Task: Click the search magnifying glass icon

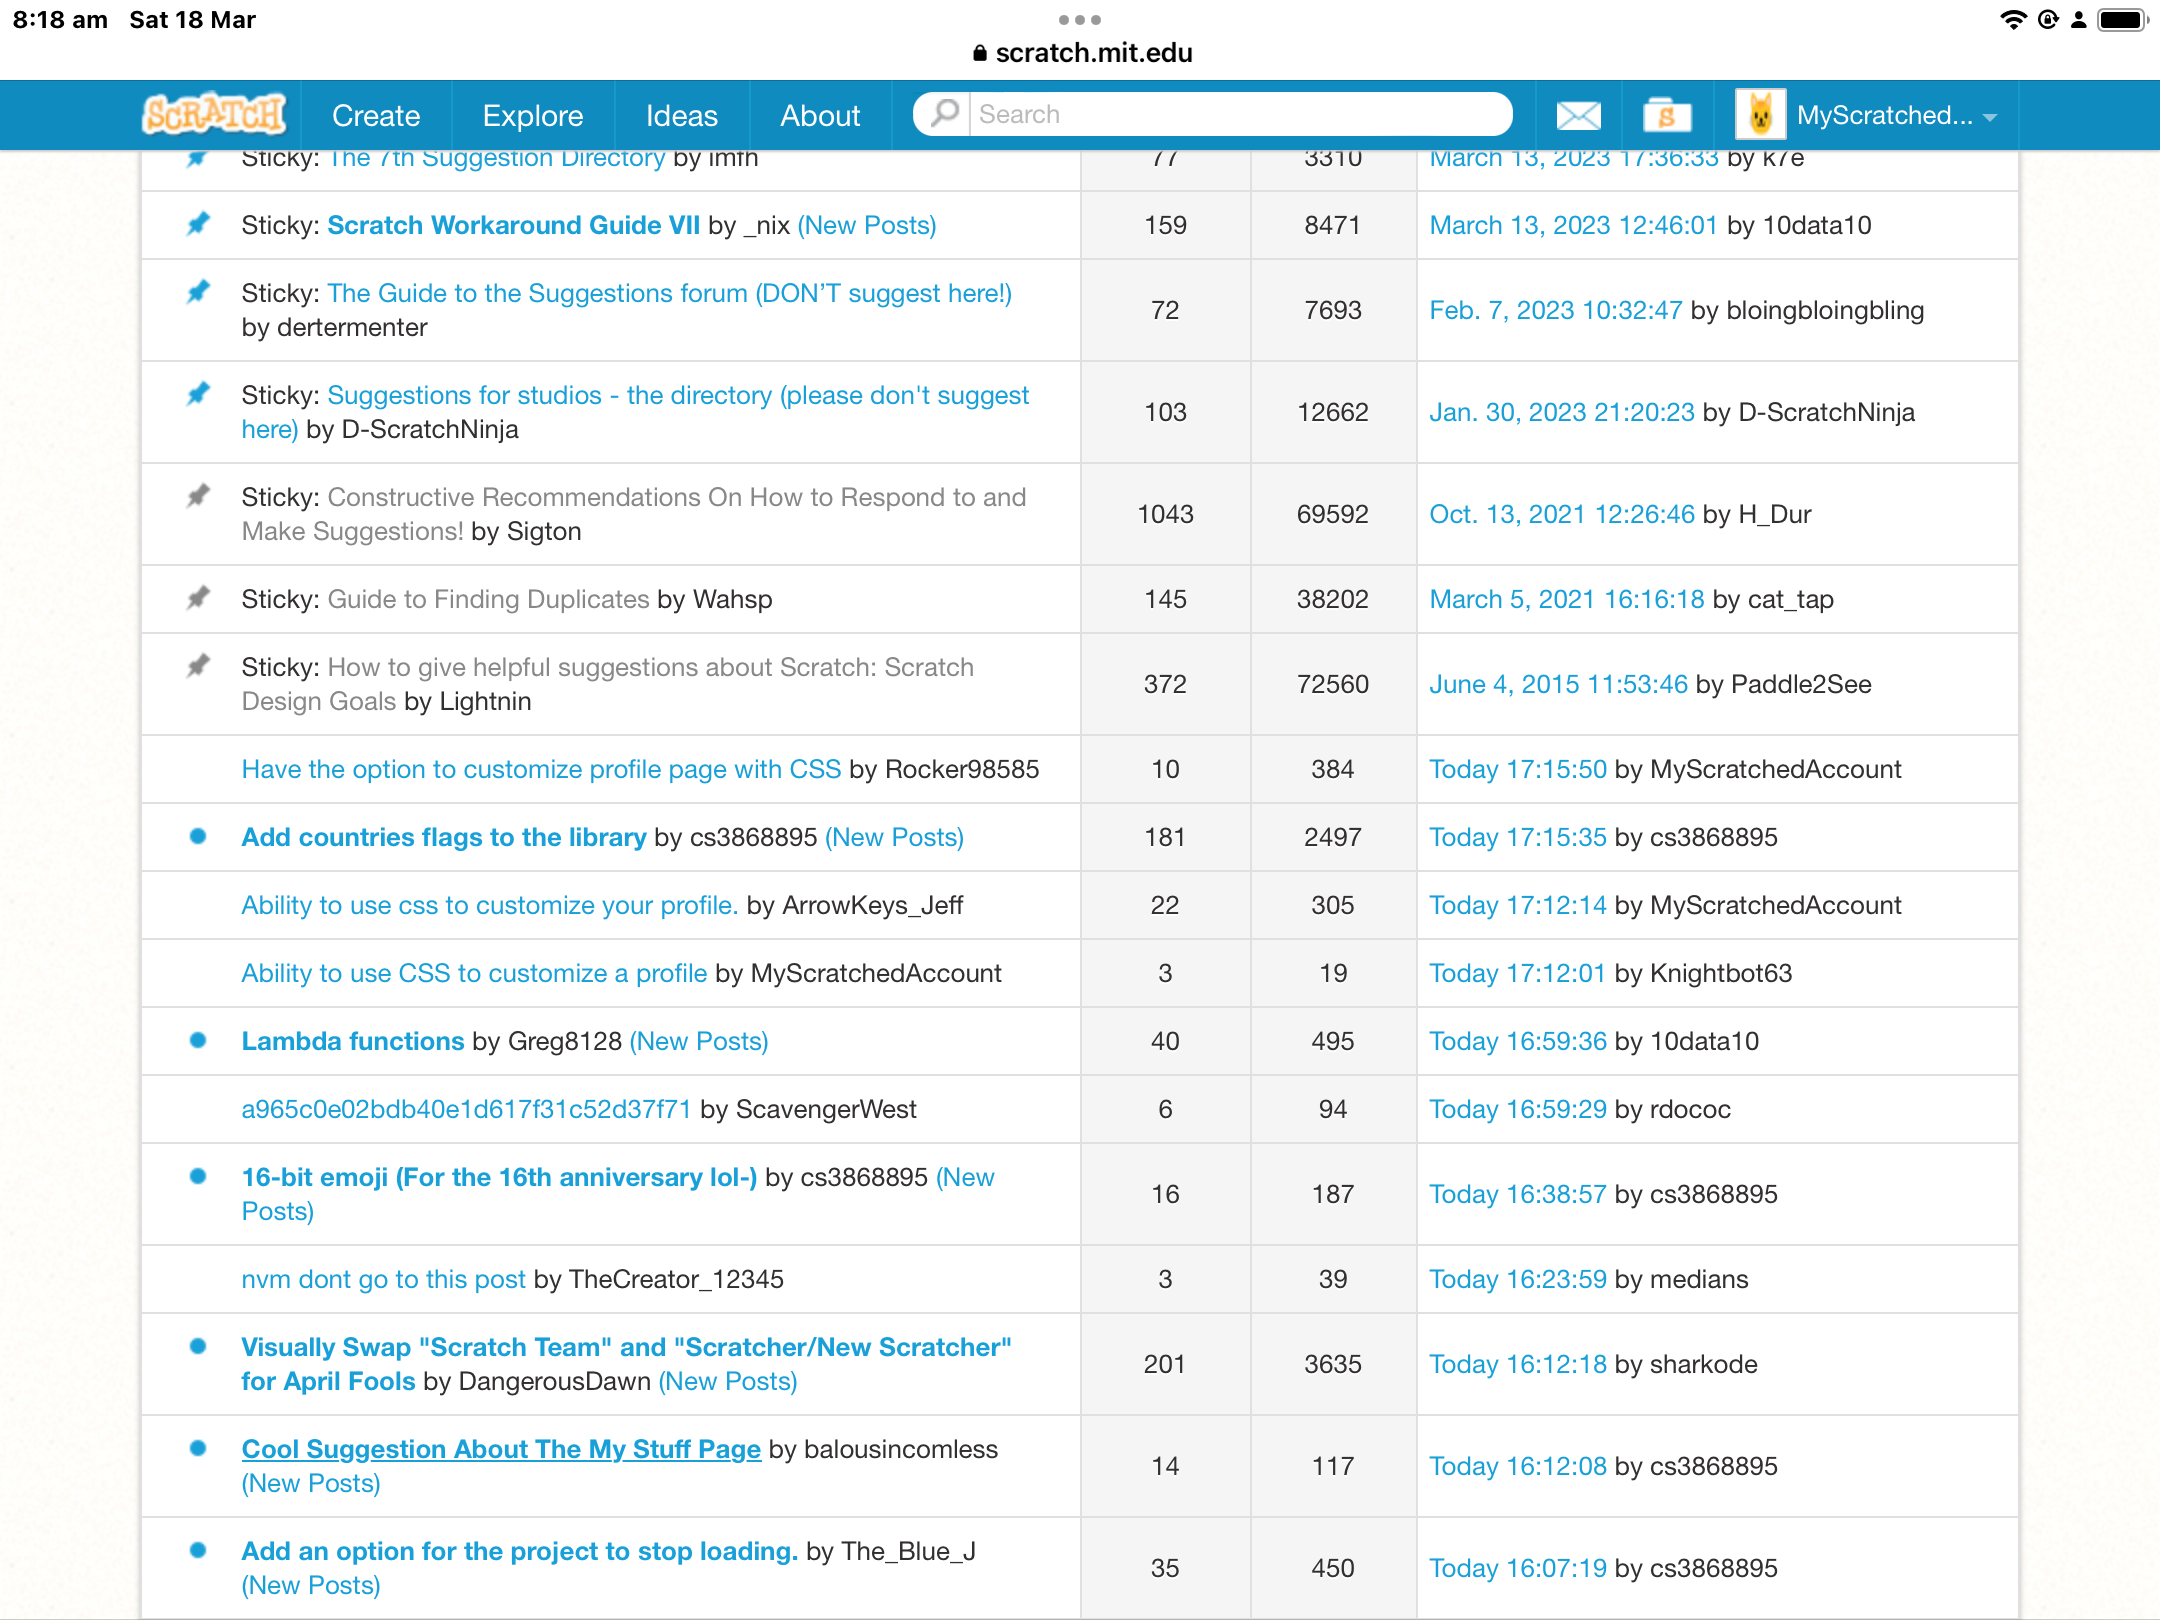Action: click(x=943, y=114)
